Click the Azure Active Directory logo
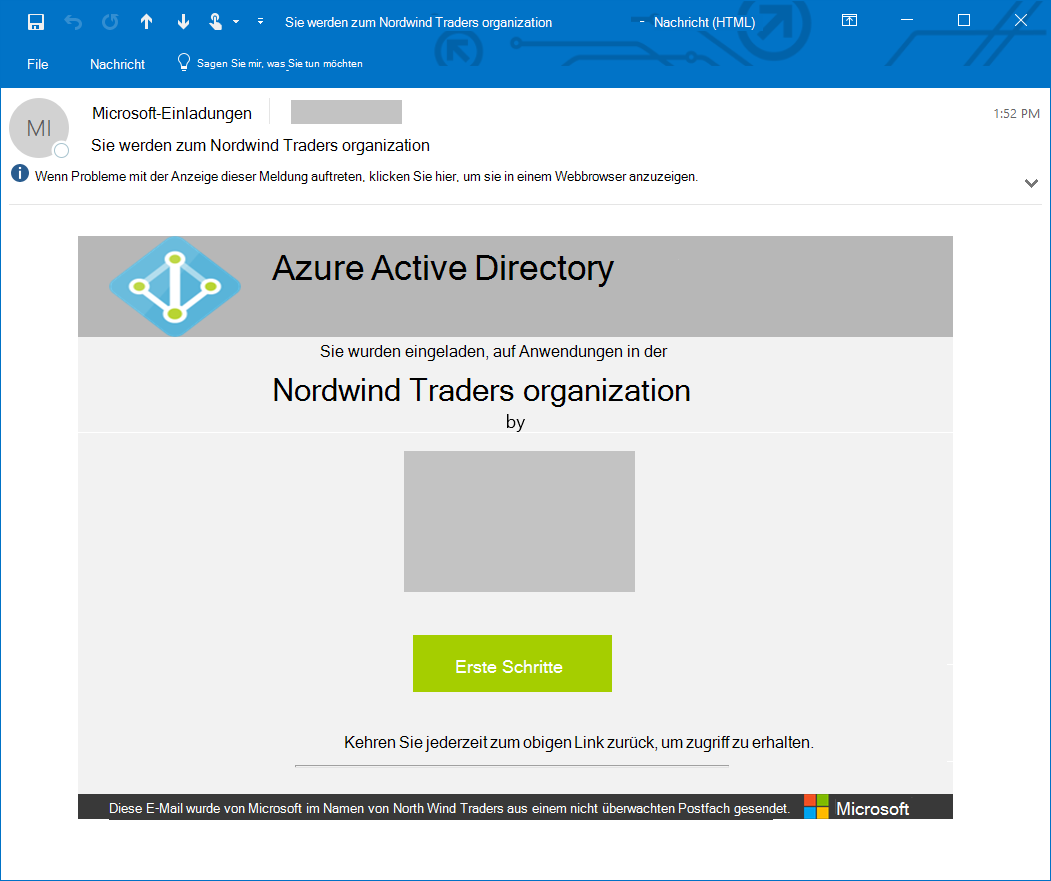The width and height of the screenshot is (1051, 881). (175, 286)
